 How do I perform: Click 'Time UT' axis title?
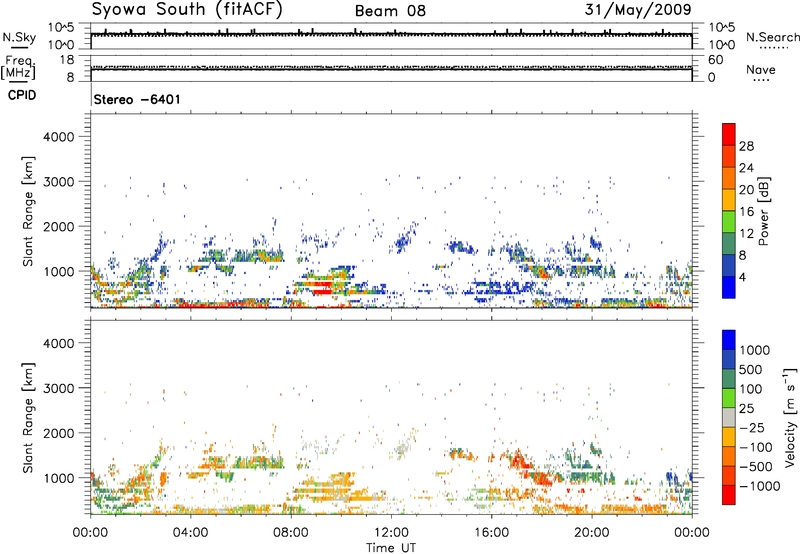tap(391, 548)
